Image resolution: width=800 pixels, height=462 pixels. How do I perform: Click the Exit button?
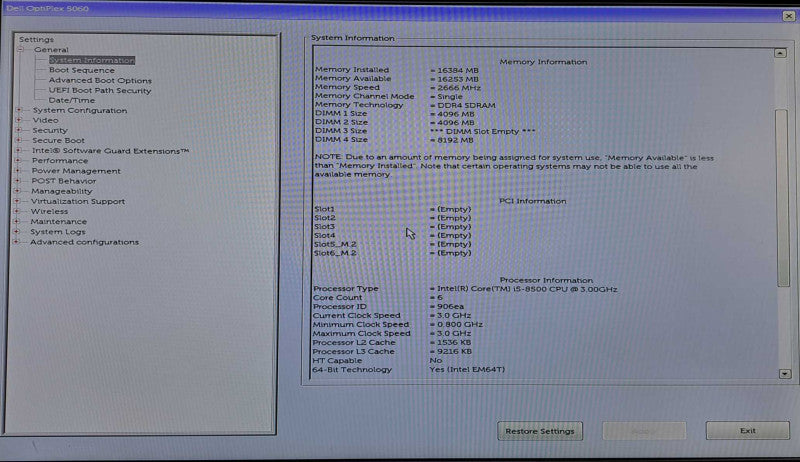748,430
